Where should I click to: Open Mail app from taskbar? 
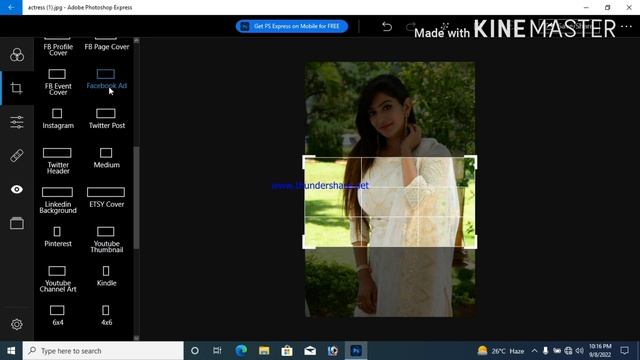[x=310, y=351]
